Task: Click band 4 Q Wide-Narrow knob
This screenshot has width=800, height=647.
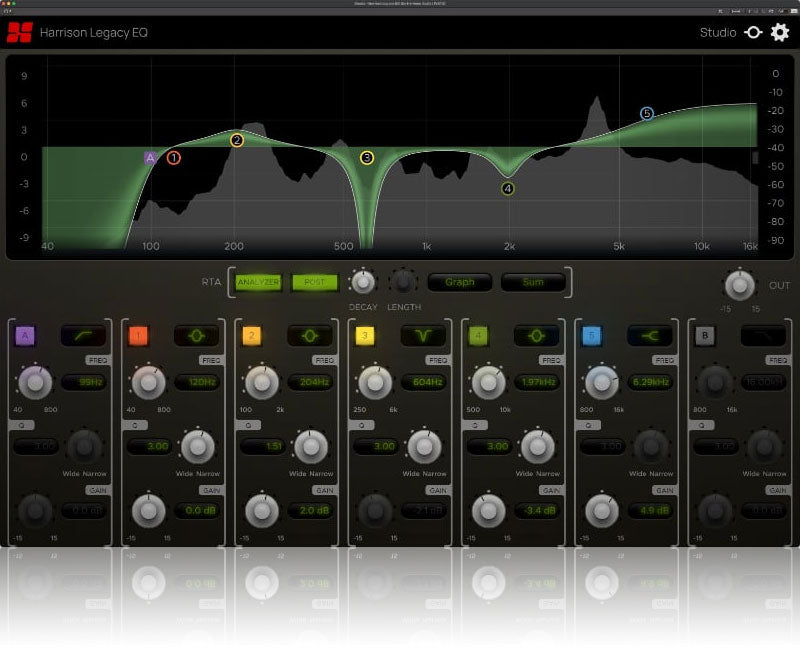Action: [537, 447]
